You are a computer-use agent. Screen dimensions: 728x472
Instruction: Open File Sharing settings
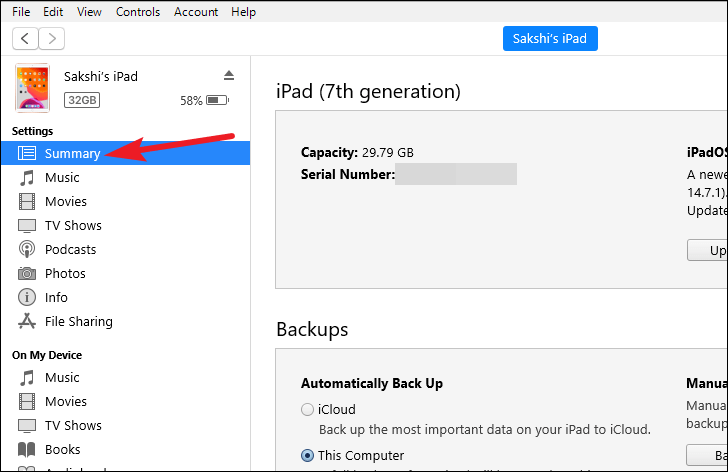pos(125,321)
